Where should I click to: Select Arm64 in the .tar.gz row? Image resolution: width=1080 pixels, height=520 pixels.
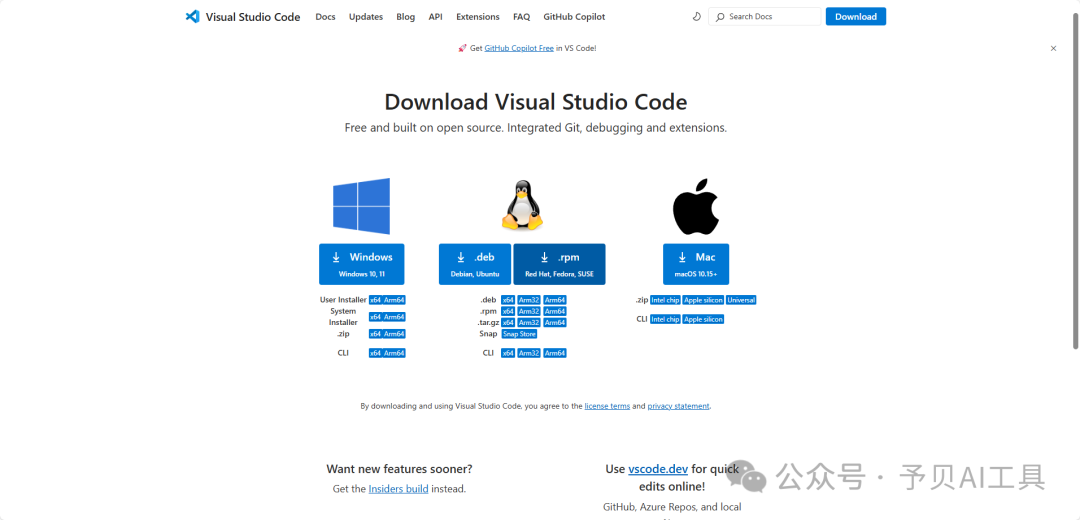[x=555, y=322]
